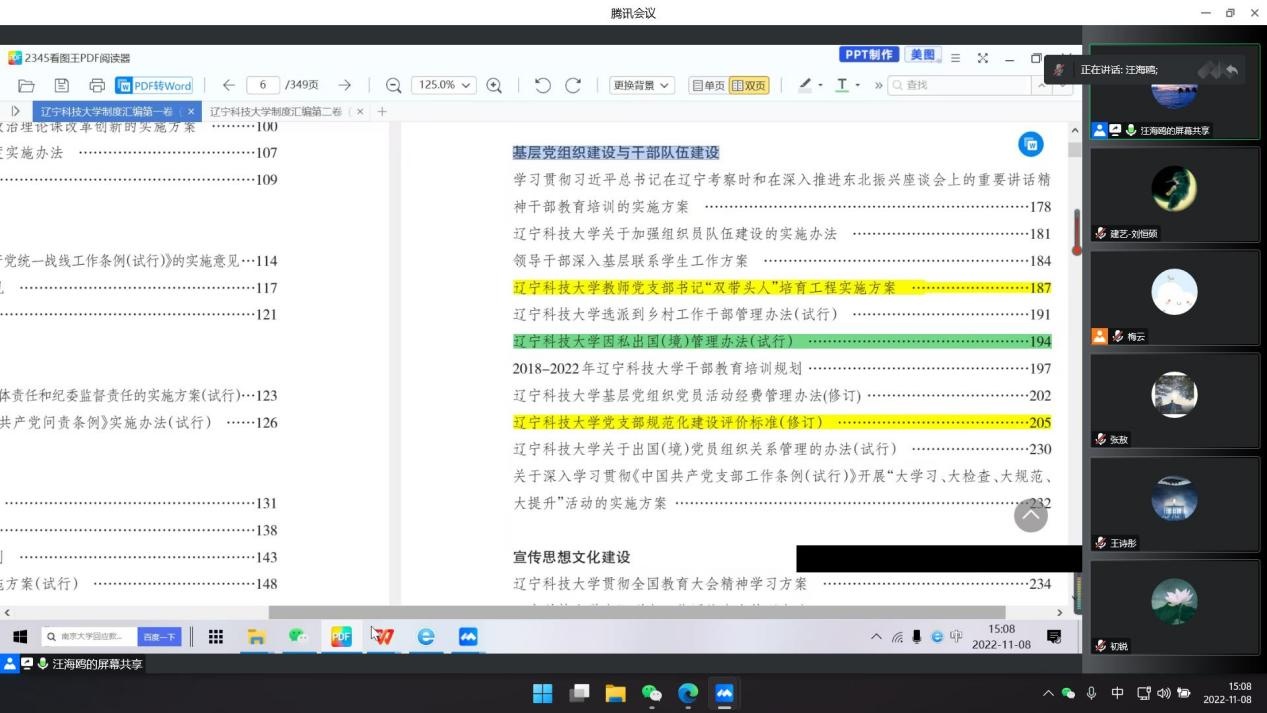Open a file with the folder icon

coord(27,86)
